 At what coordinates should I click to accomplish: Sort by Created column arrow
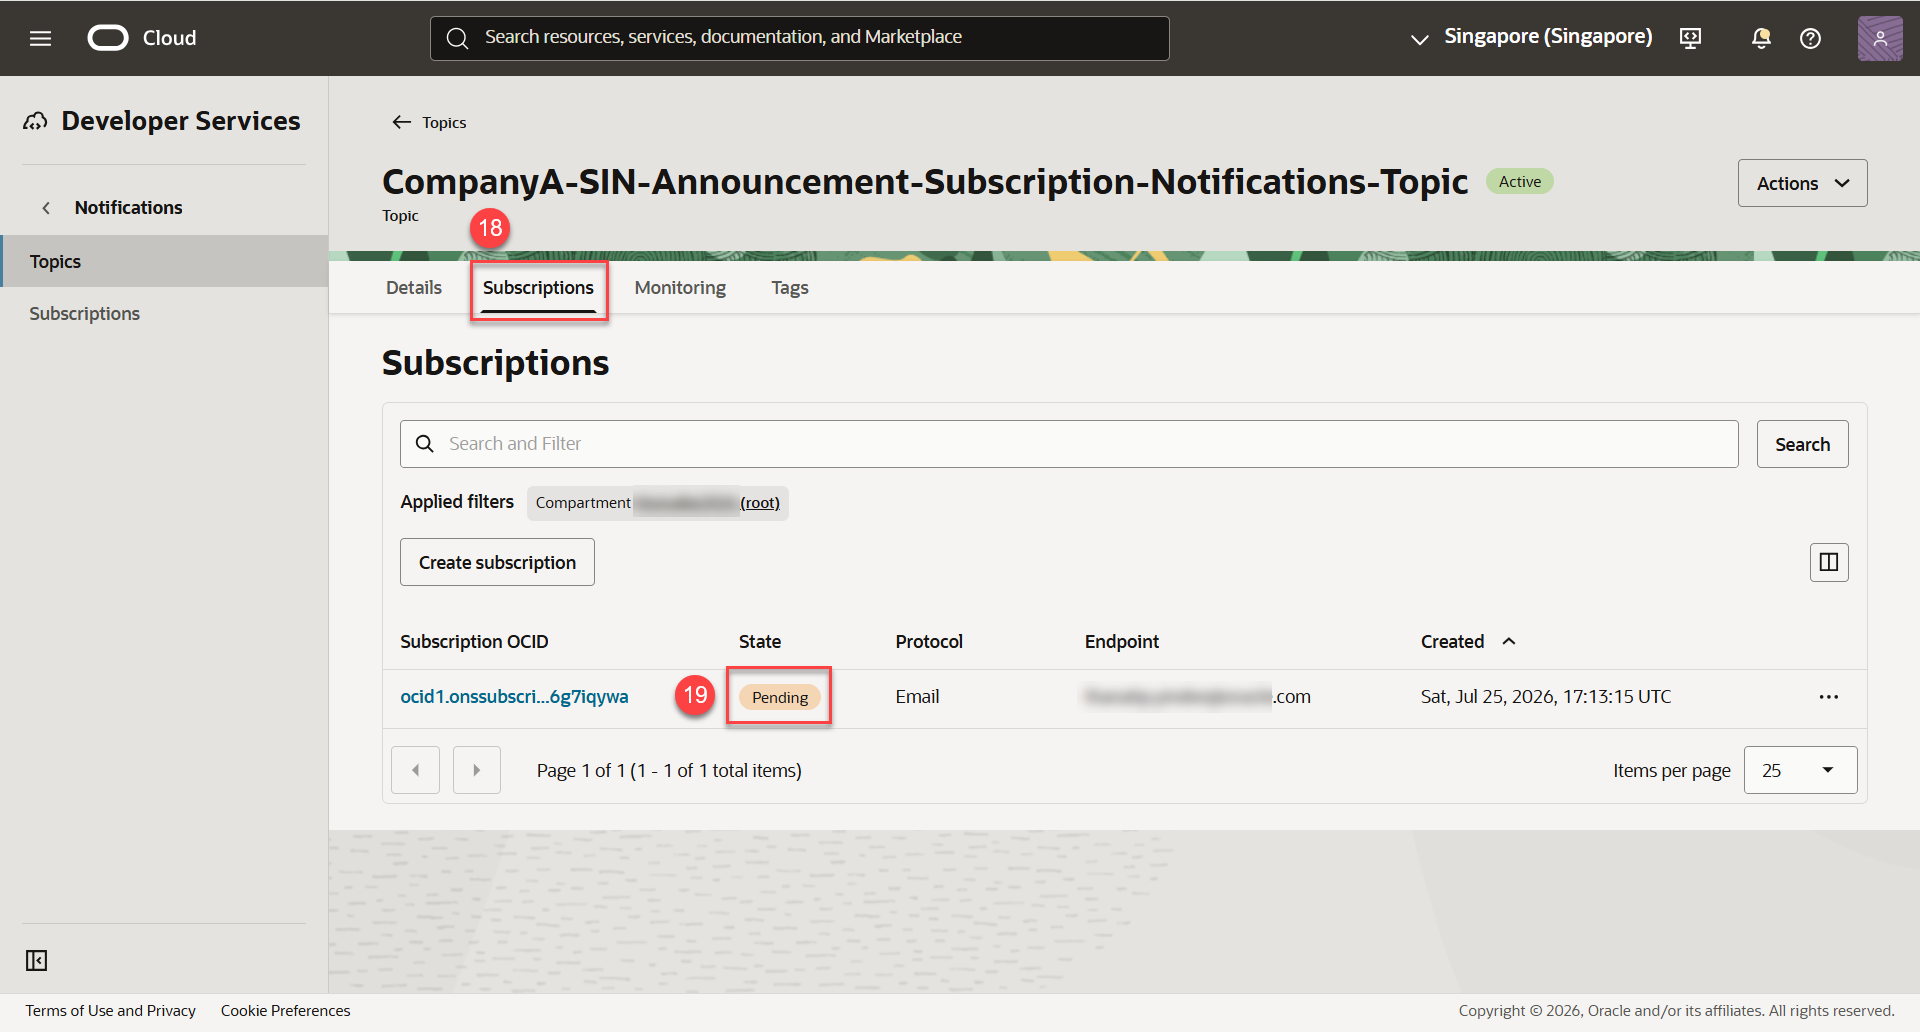pos(1509,641)
